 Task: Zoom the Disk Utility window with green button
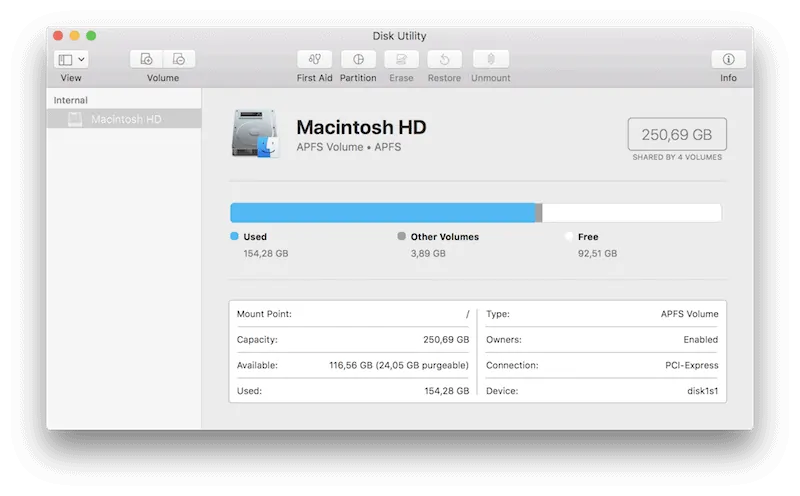91,35
